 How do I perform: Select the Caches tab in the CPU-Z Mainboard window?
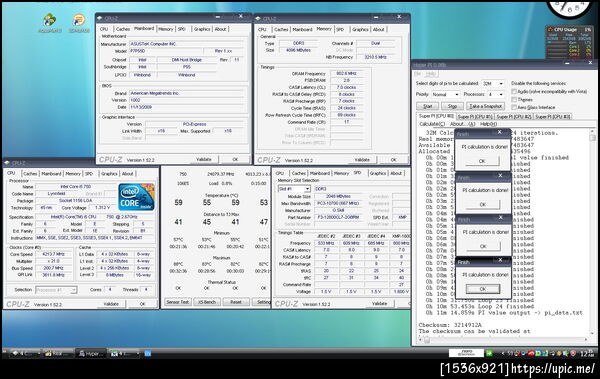pos(123,29)
